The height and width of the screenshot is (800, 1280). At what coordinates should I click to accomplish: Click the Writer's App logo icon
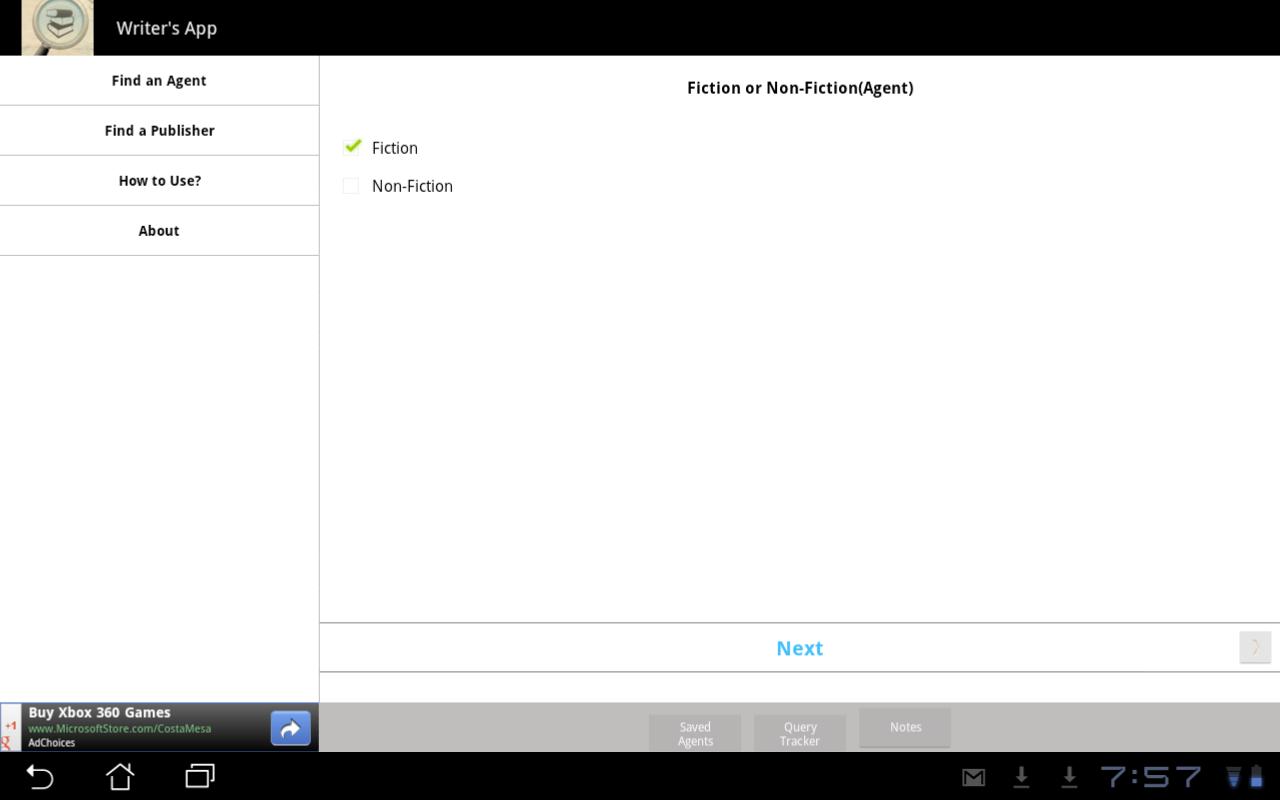[x=57, y=28]
